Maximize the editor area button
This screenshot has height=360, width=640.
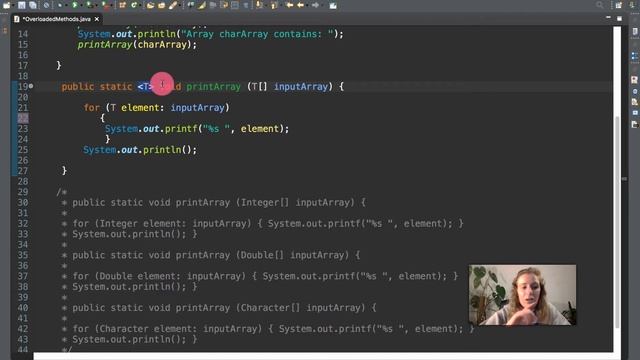(x=619, y=18)
